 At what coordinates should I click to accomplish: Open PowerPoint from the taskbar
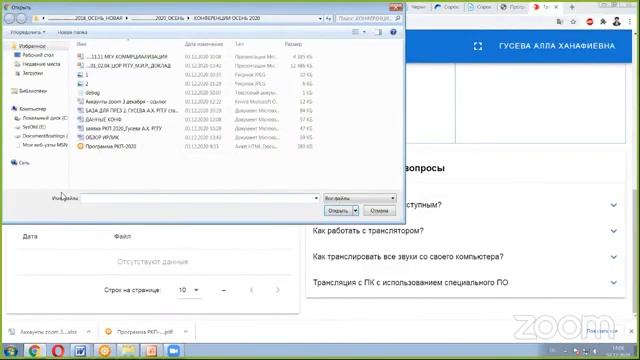coord(151,351)
